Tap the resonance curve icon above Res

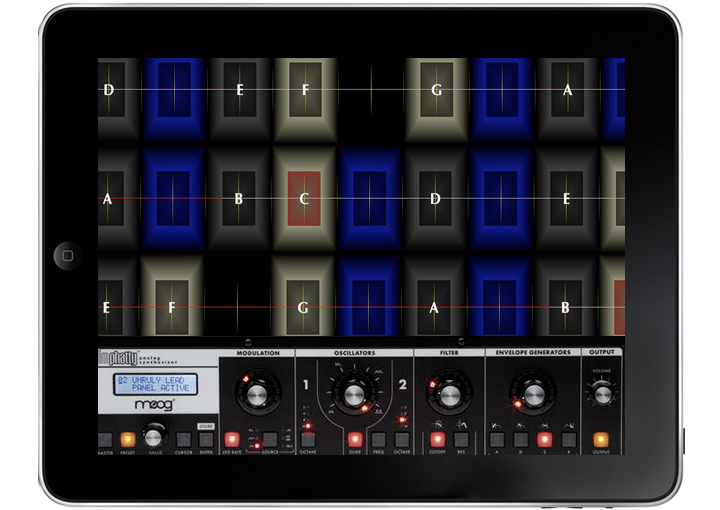click(x=461, y=425)
